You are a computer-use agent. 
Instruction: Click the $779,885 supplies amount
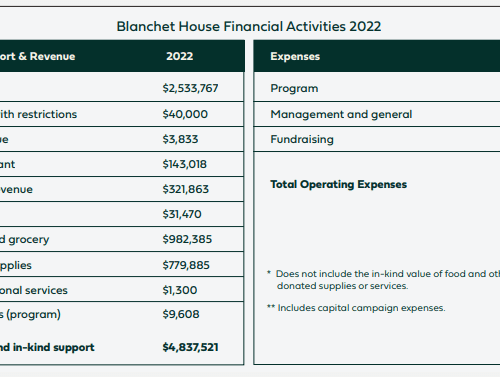186,265
